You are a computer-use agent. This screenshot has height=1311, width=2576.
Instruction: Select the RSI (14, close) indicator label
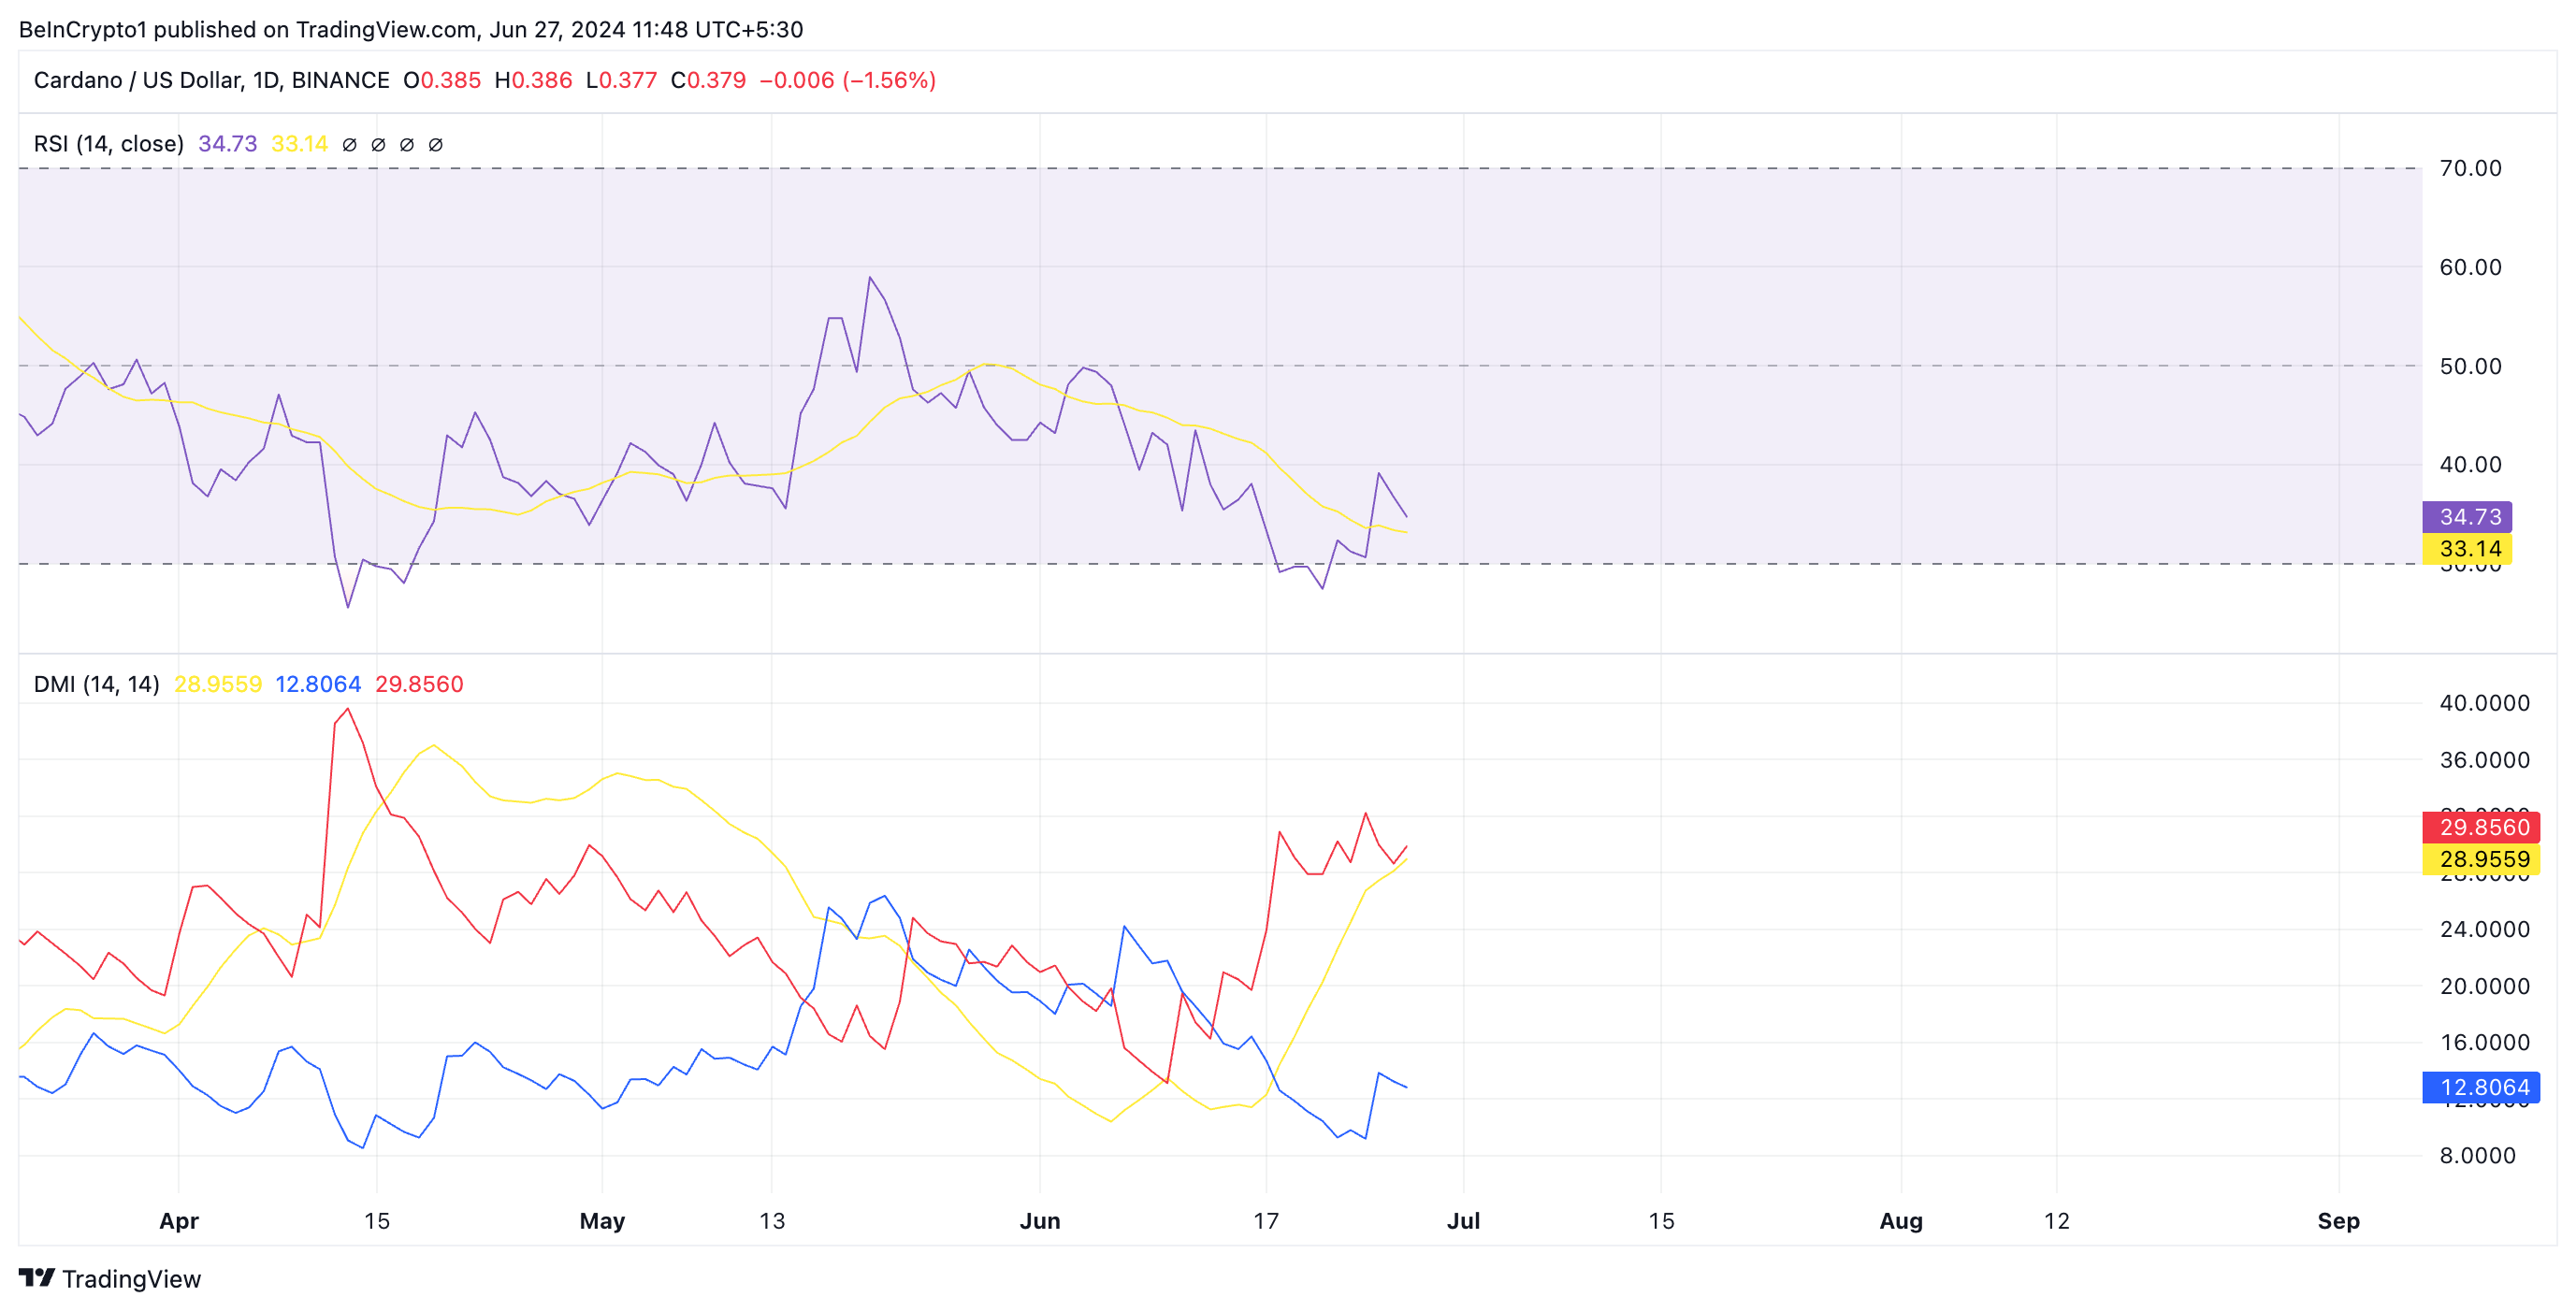(108, 144)
